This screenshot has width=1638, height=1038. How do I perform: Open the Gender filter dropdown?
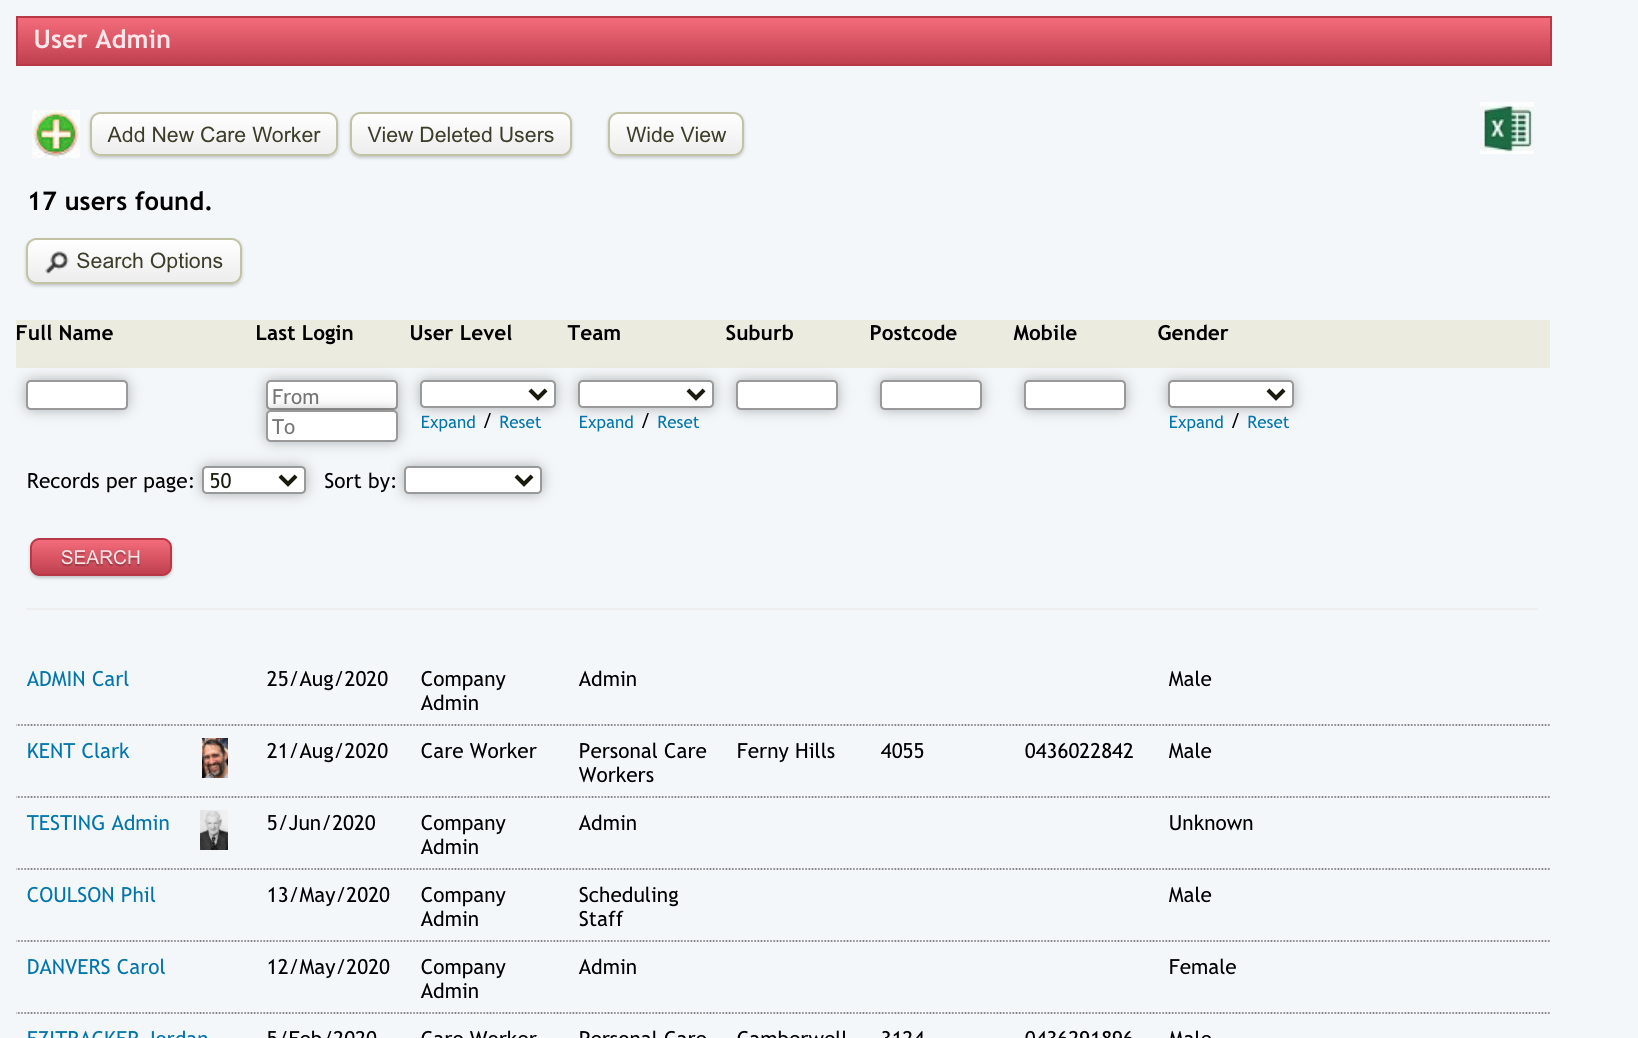click(1230, 394)
